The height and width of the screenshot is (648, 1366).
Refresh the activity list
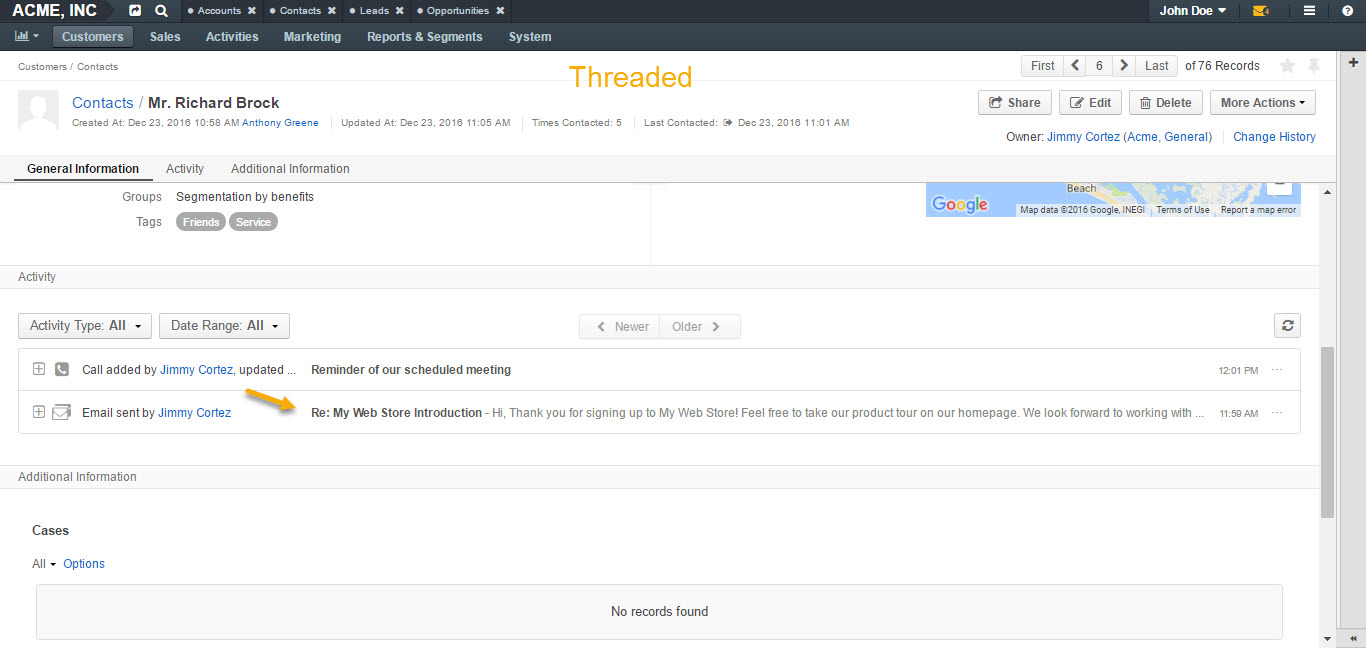(1288, 325)
